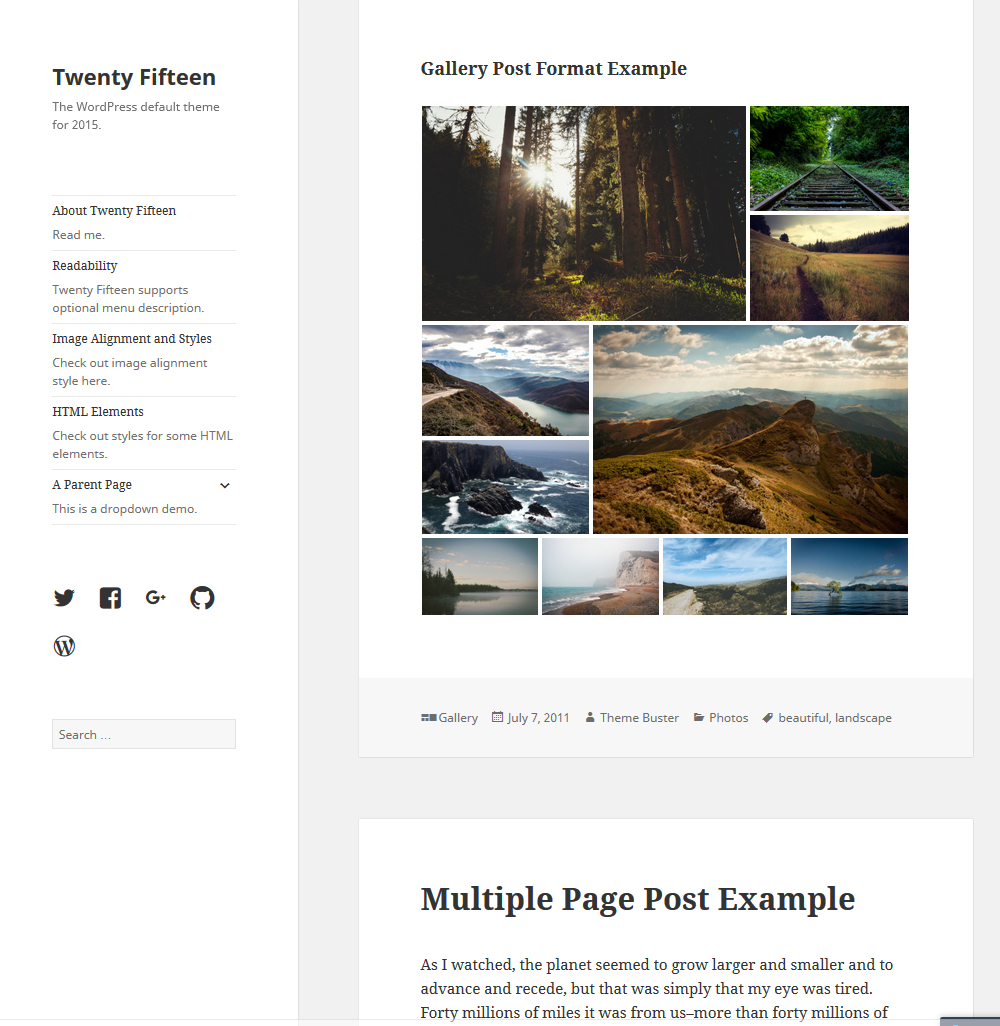Open the Photos category link
Viewport: 1000px width, 1026px height.
(x=728, y=718)
